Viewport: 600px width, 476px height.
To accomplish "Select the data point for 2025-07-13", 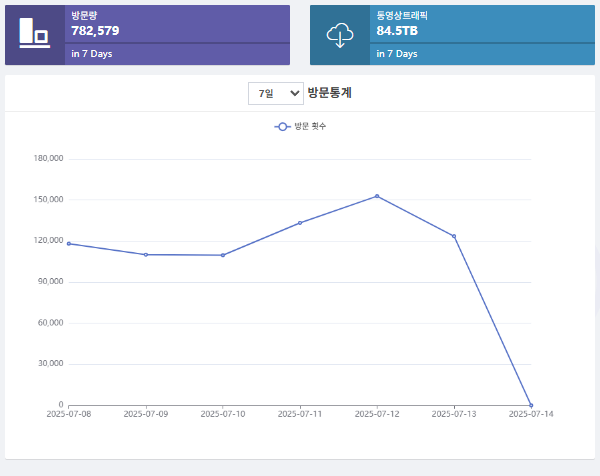I will coord(454,236).
